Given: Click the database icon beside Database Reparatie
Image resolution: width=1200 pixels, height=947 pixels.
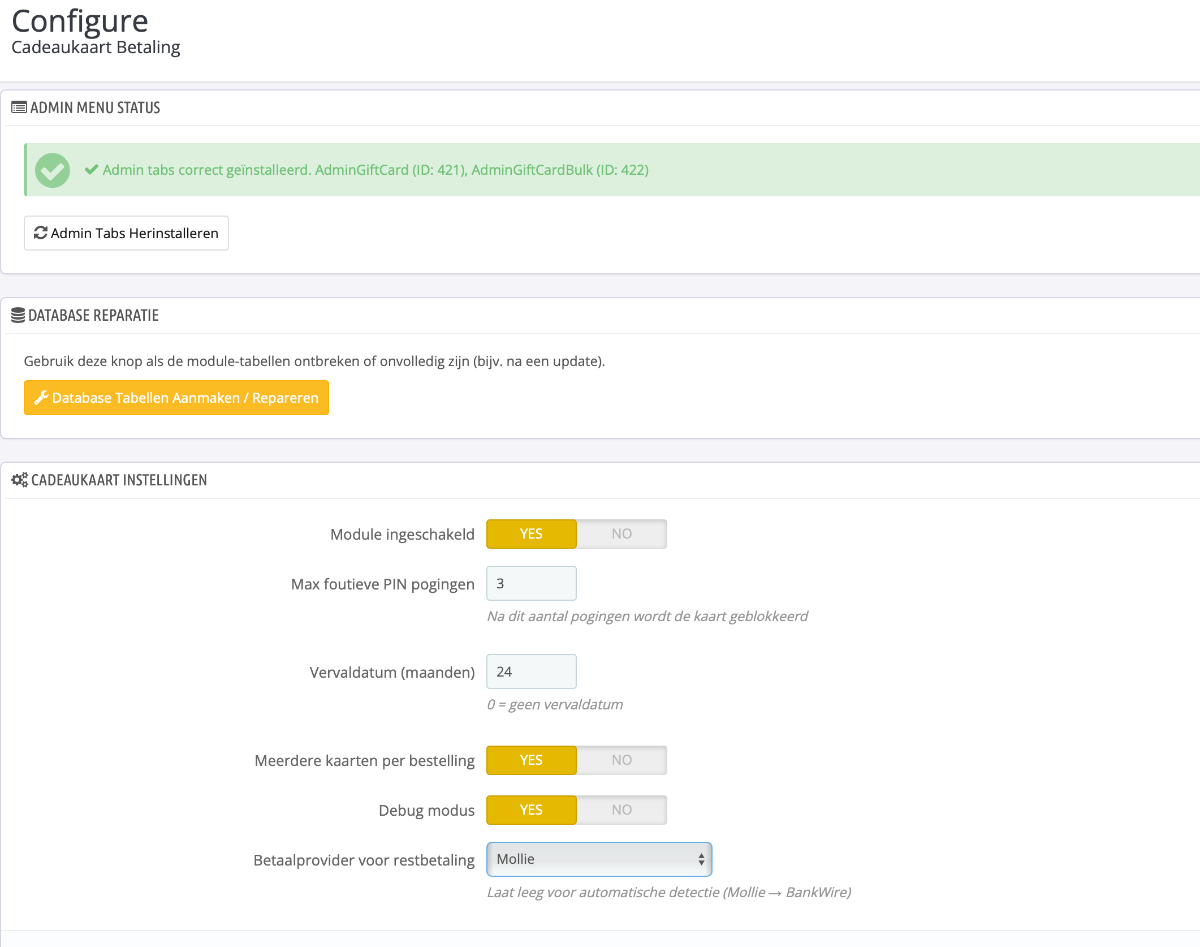Looking at the screenshot, I should 18,316.
